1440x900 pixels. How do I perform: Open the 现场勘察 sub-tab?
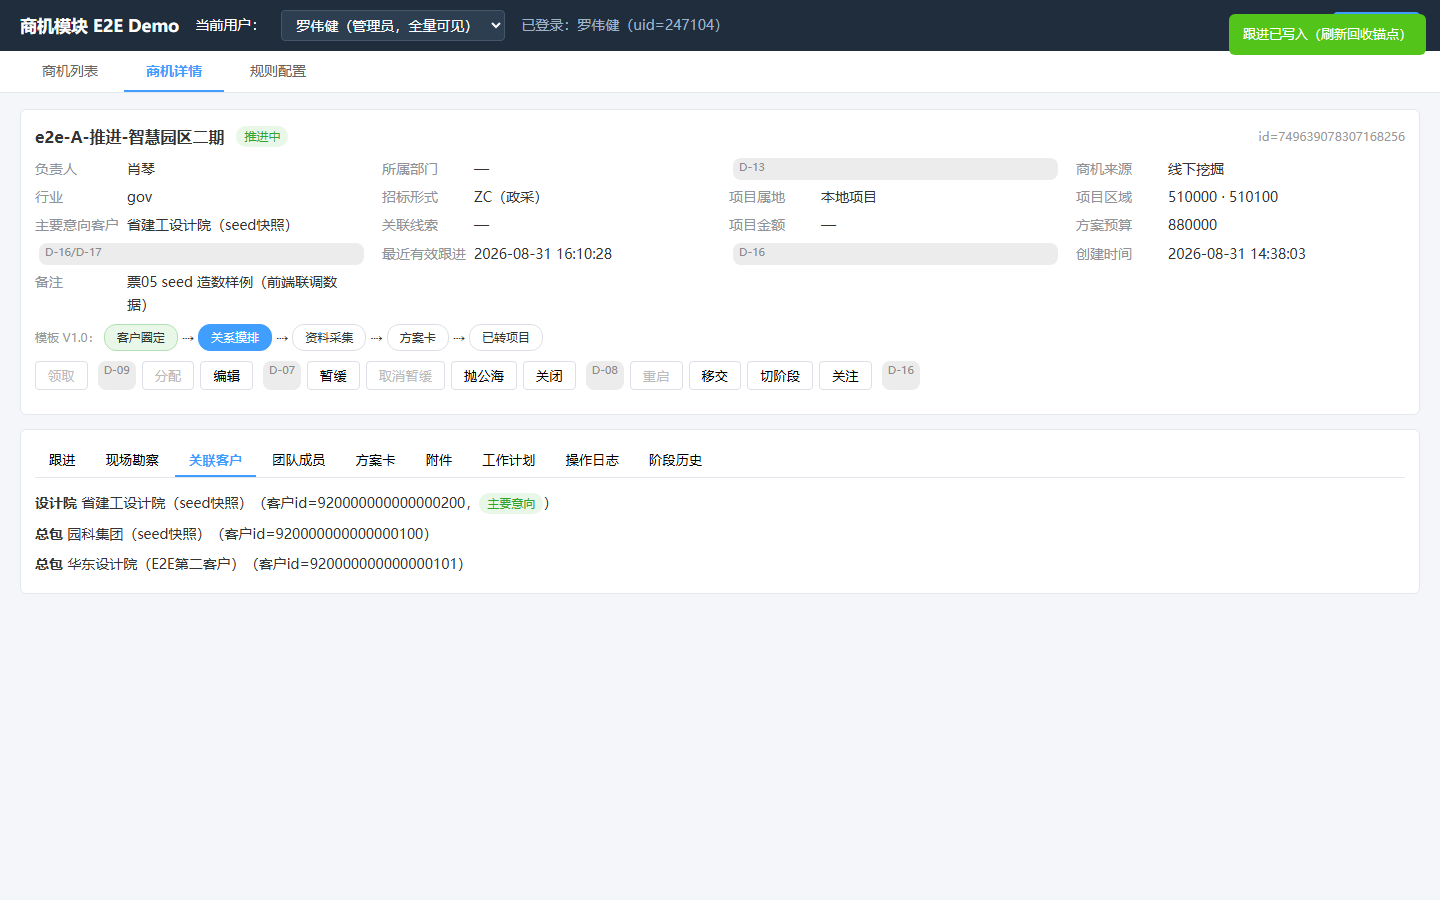[132, 460]
